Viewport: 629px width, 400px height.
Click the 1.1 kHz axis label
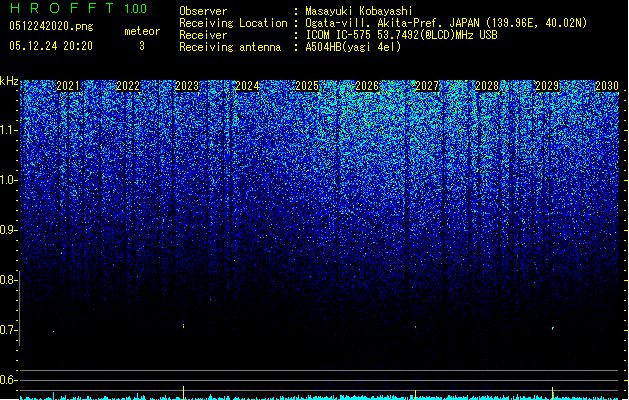[x=7, y=130]
